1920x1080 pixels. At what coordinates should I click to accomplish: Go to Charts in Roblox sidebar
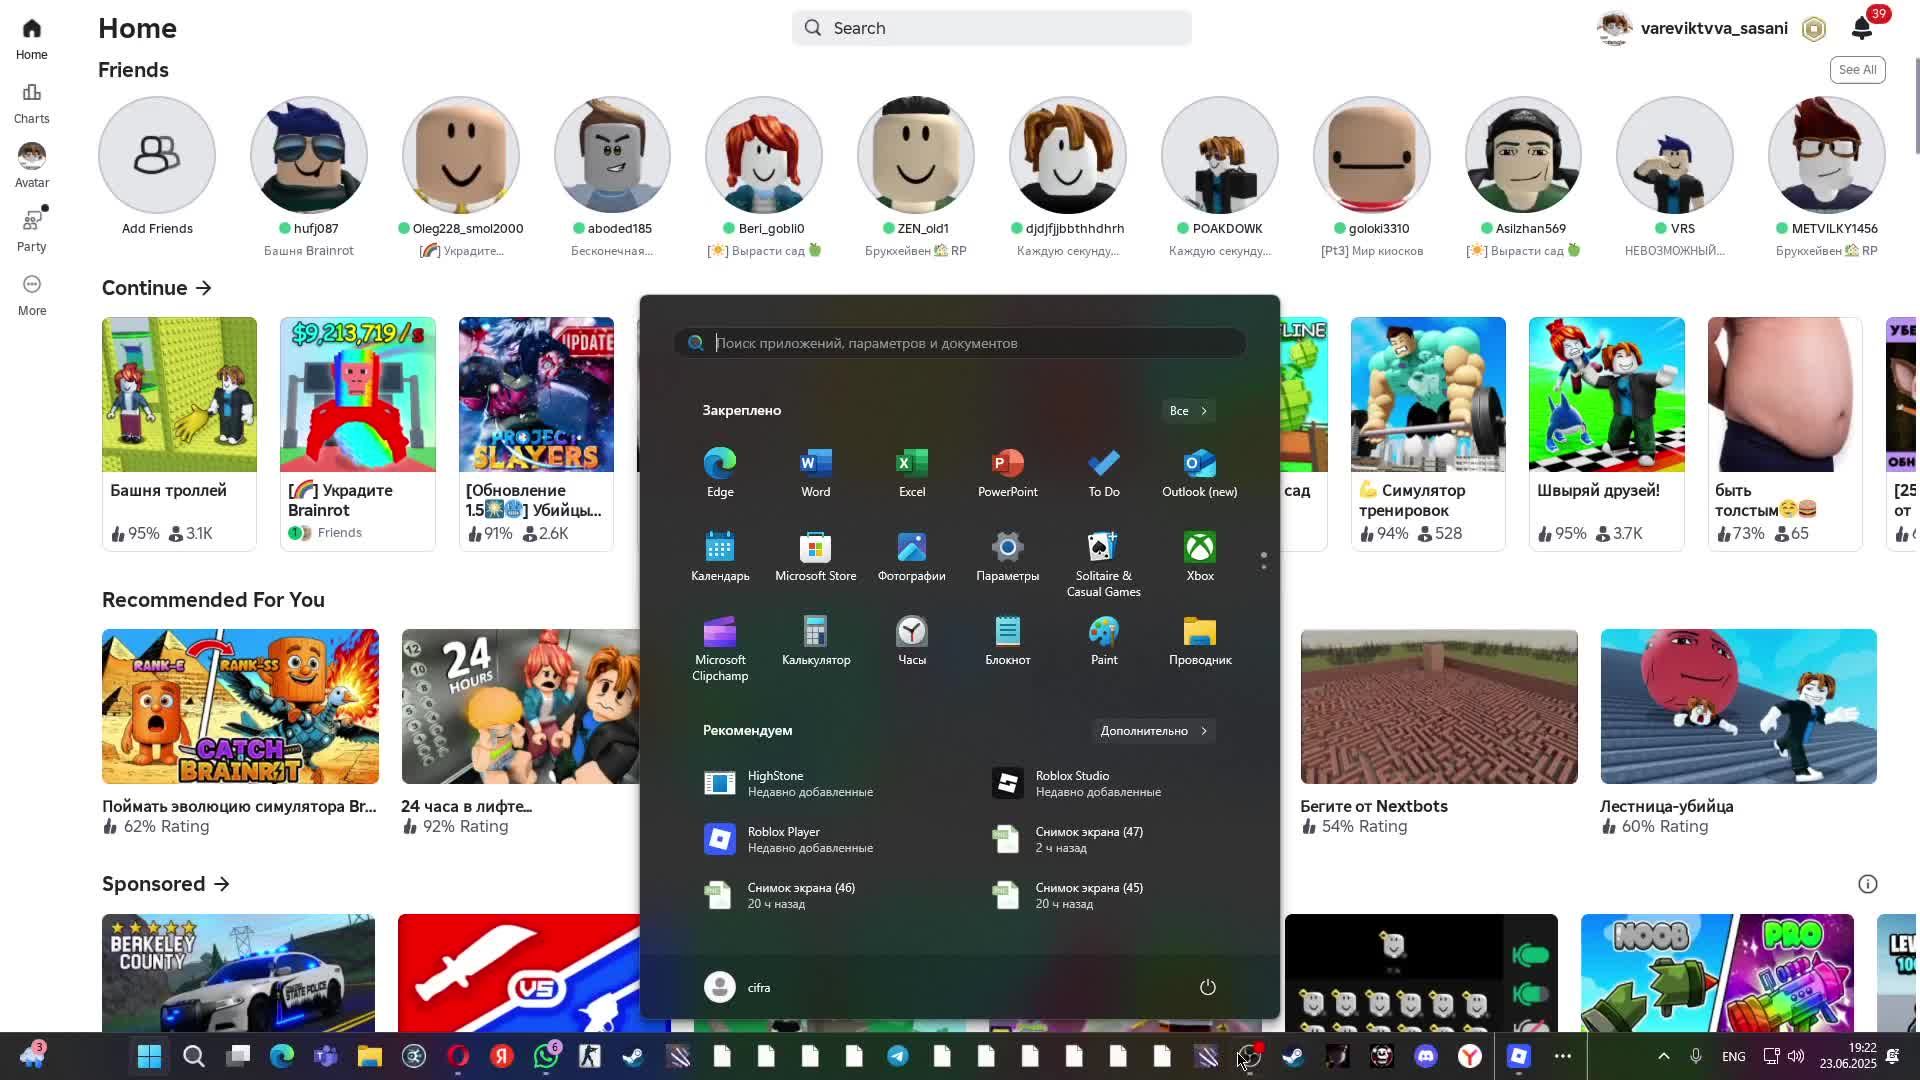32,103
